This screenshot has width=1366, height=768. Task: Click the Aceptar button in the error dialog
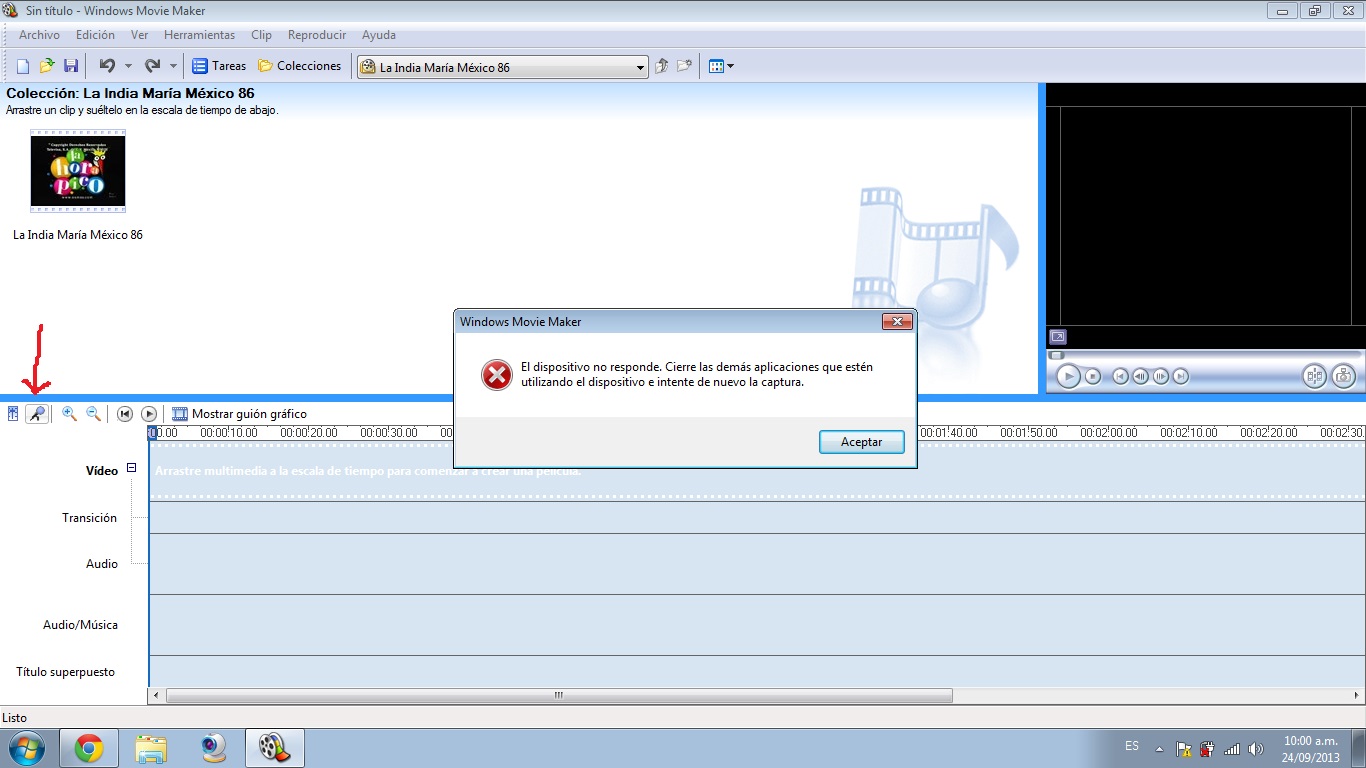[x=861, y=442]
